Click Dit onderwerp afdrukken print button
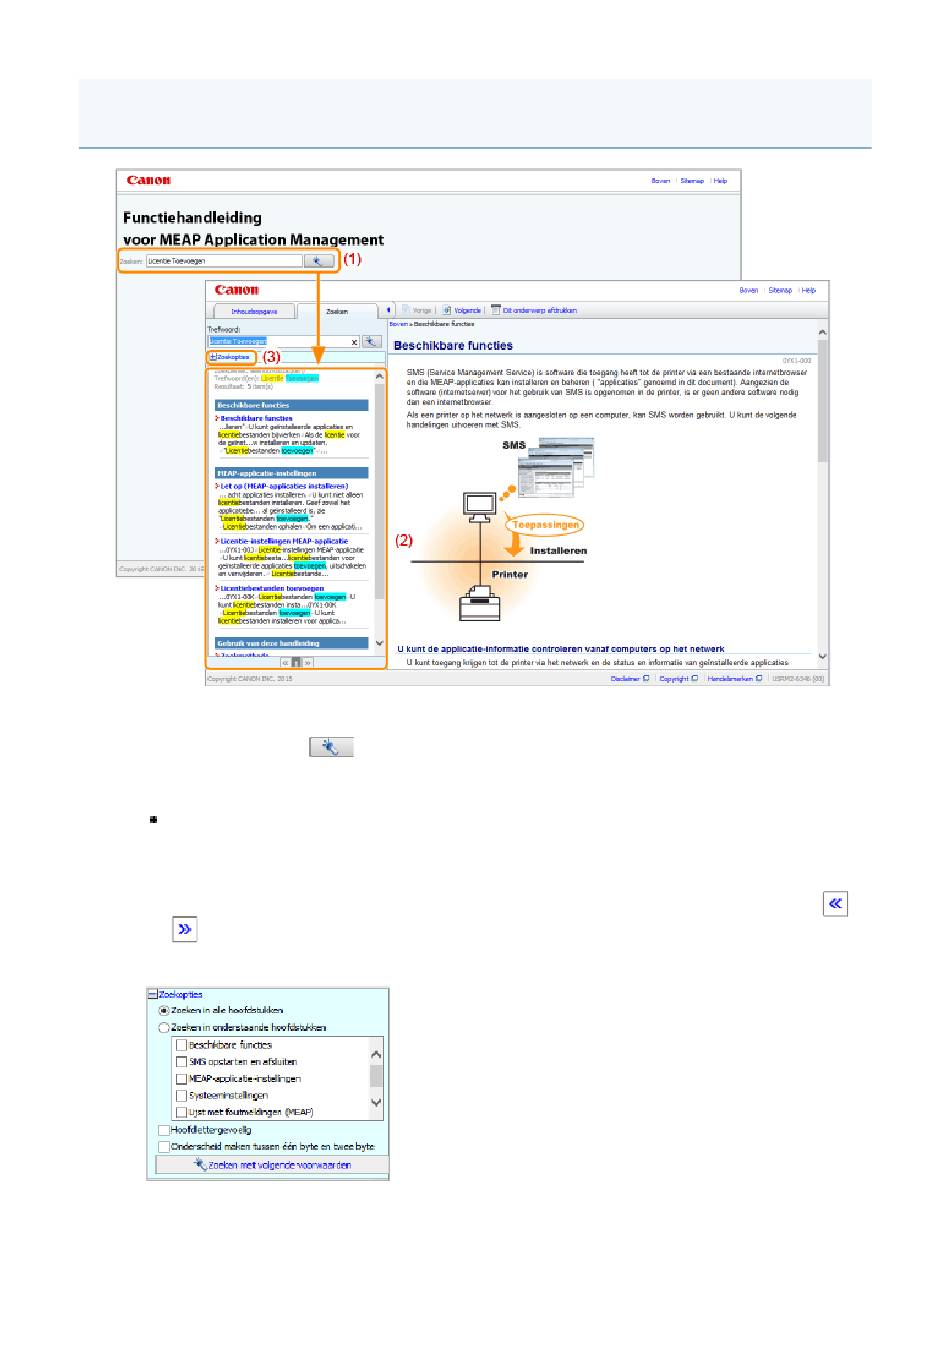Viewport: 950px width, 1353px height. coord(533,310)
